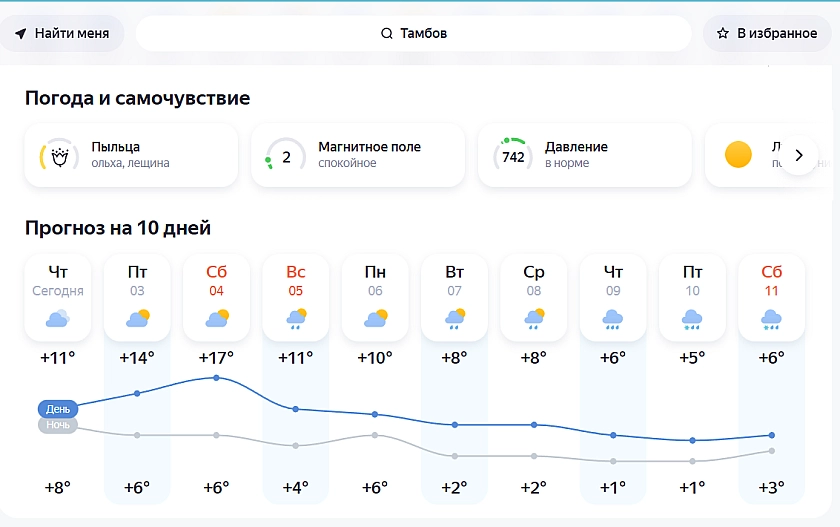Click Sunday 05 rain weather icon
This screenshot has height=527, width=840.
pos(296,319)
